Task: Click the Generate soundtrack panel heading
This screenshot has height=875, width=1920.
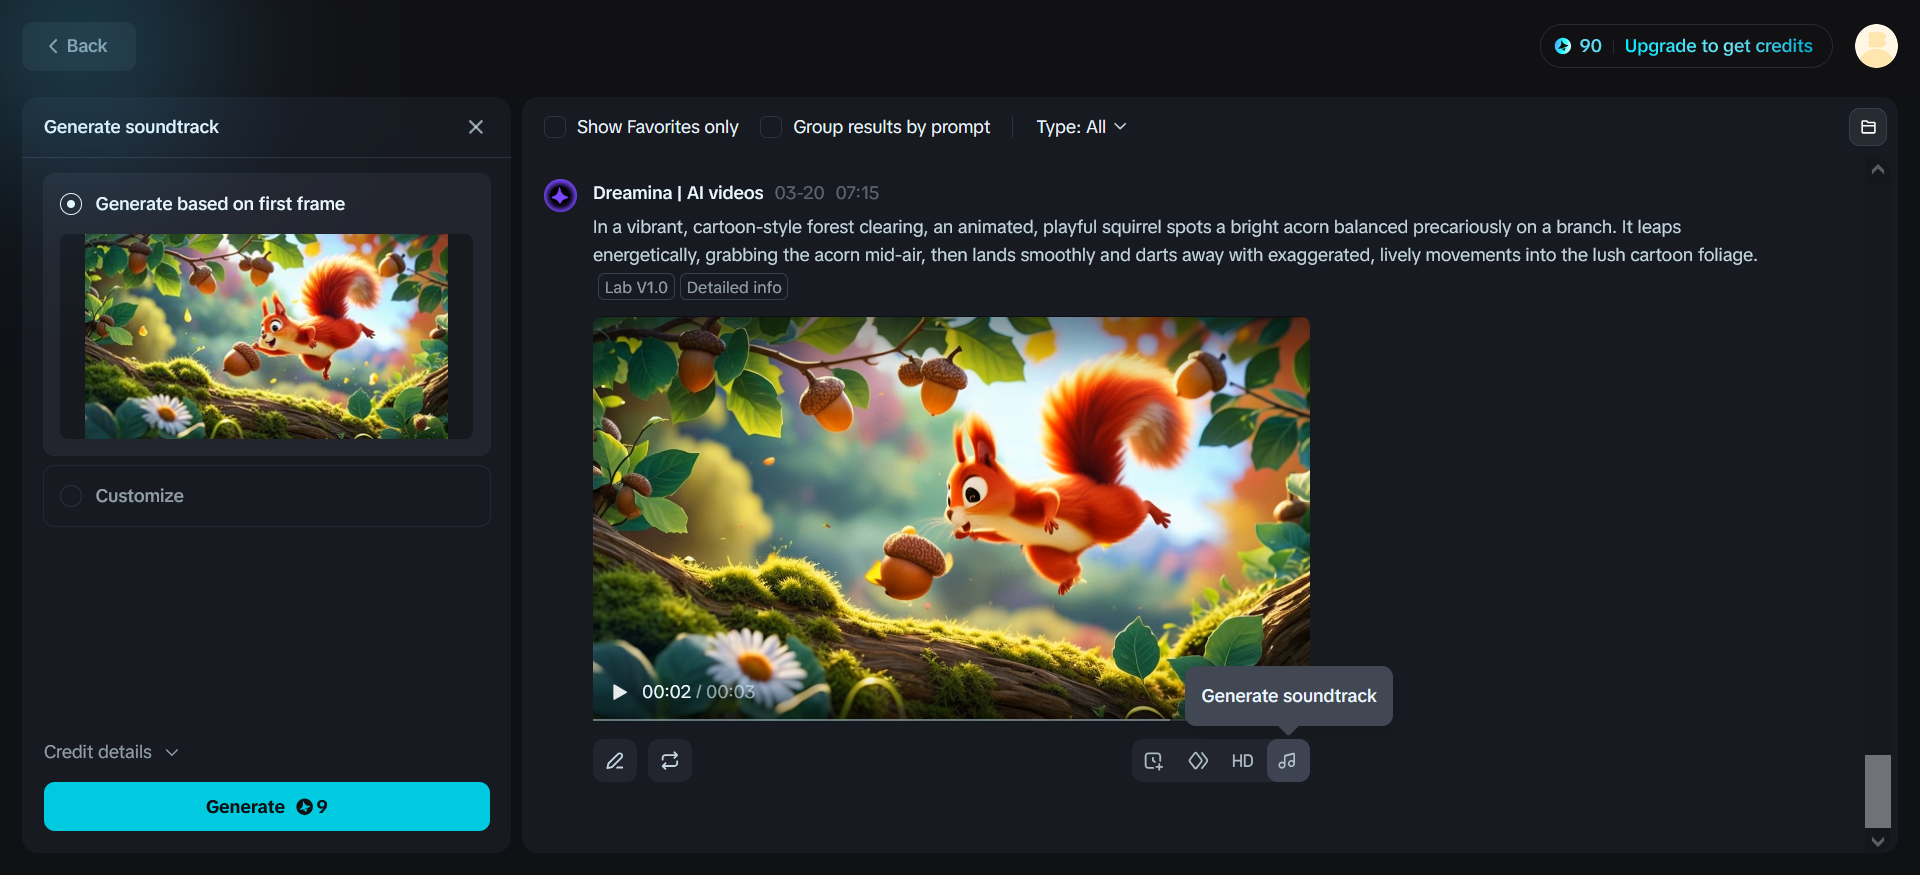Action: (x=131, y=127)
